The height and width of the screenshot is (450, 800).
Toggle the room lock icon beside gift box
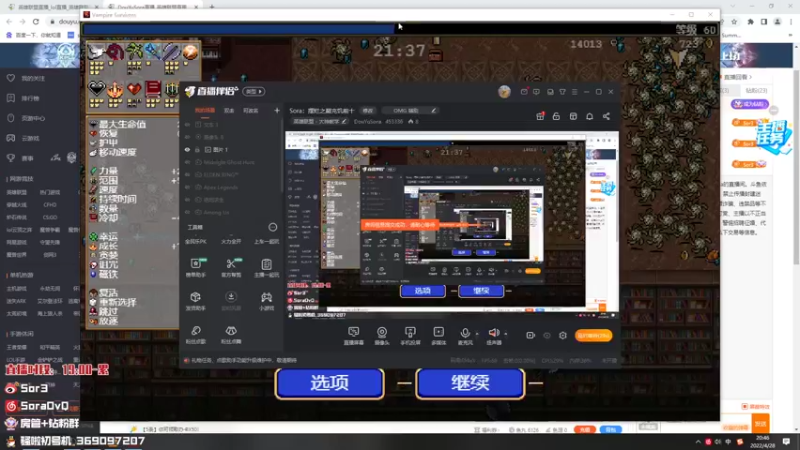click(x=556, y=116)
